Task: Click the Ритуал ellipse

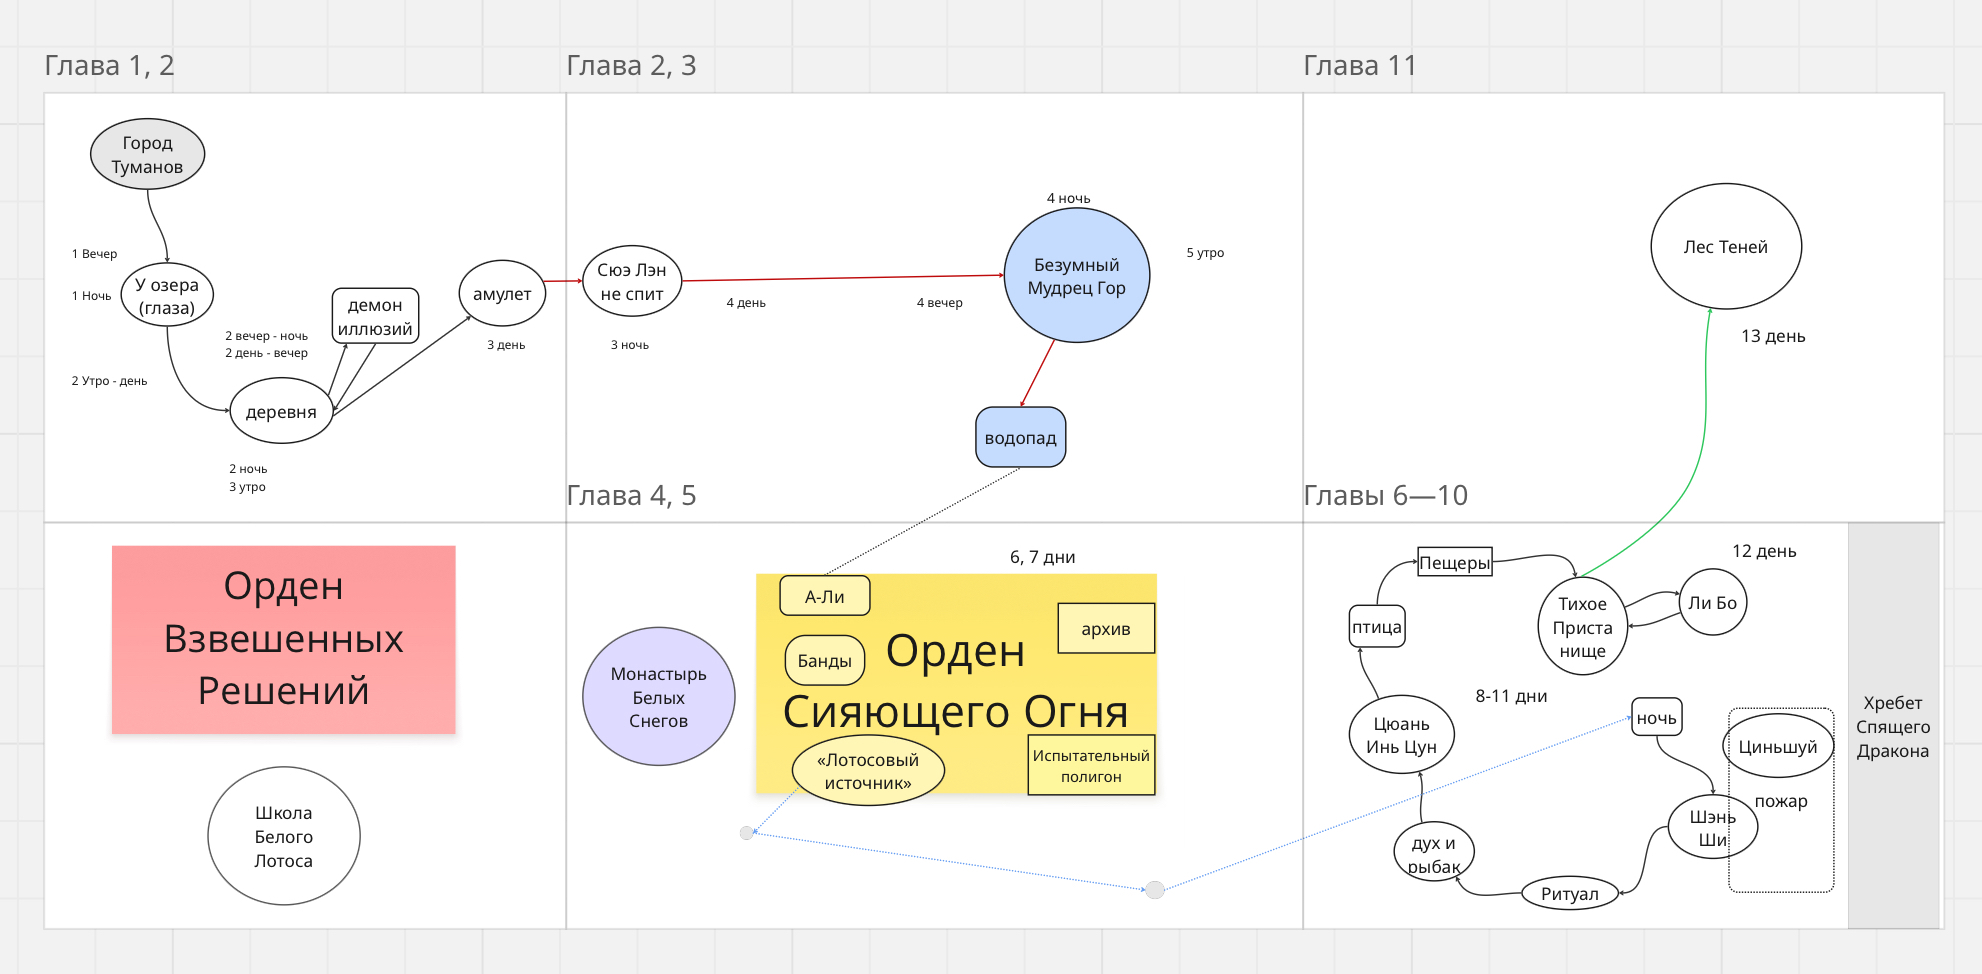Action: tap(1570, 893)
